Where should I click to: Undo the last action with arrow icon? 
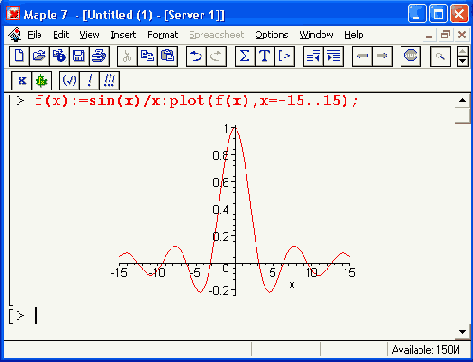(196, 56)
